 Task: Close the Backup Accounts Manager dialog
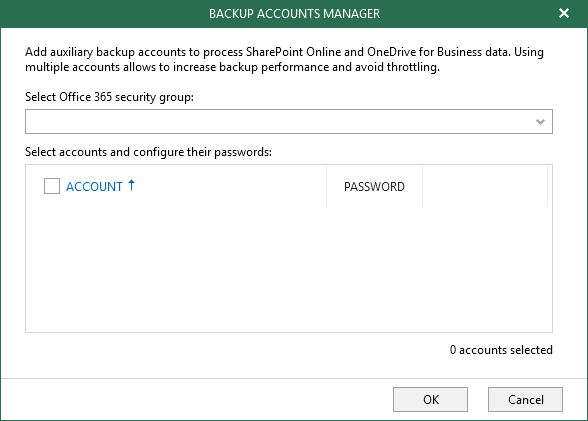click(564, 13)
